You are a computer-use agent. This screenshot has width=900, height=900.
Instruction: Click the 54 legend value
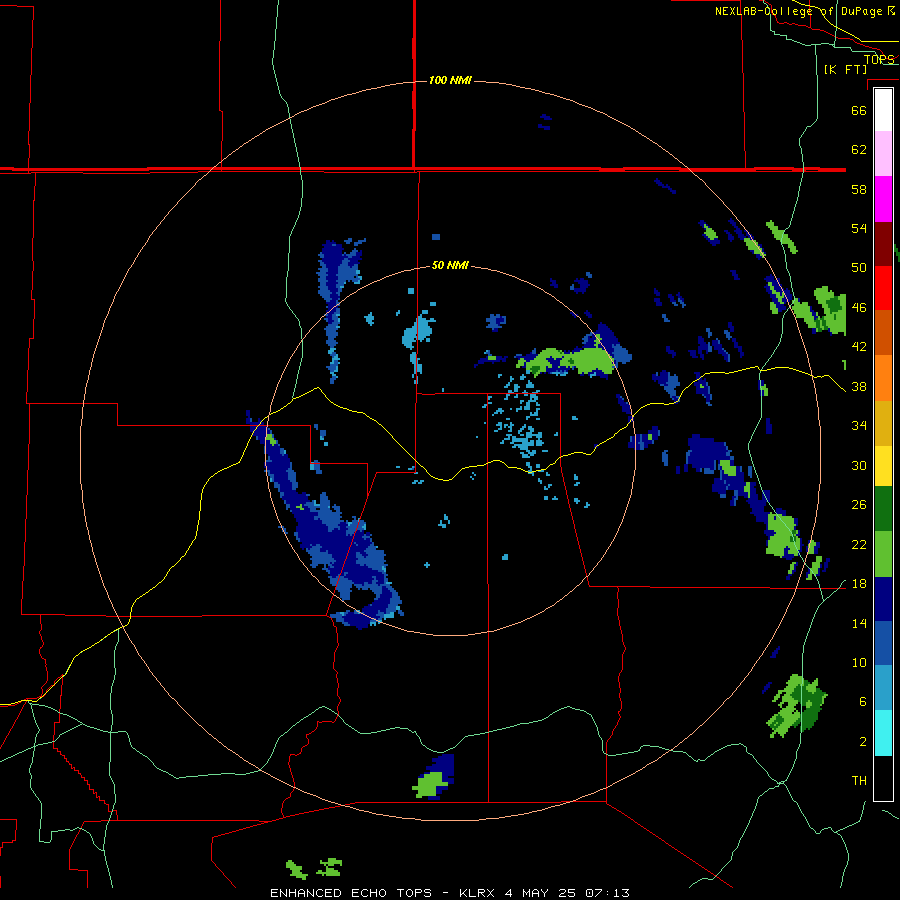coord(859,228)
